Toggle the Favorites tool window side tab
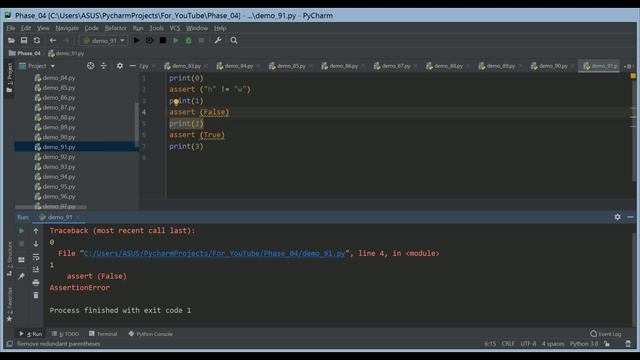Image resolution: width=640 pixels, height=360 pixels. point(10,304)
